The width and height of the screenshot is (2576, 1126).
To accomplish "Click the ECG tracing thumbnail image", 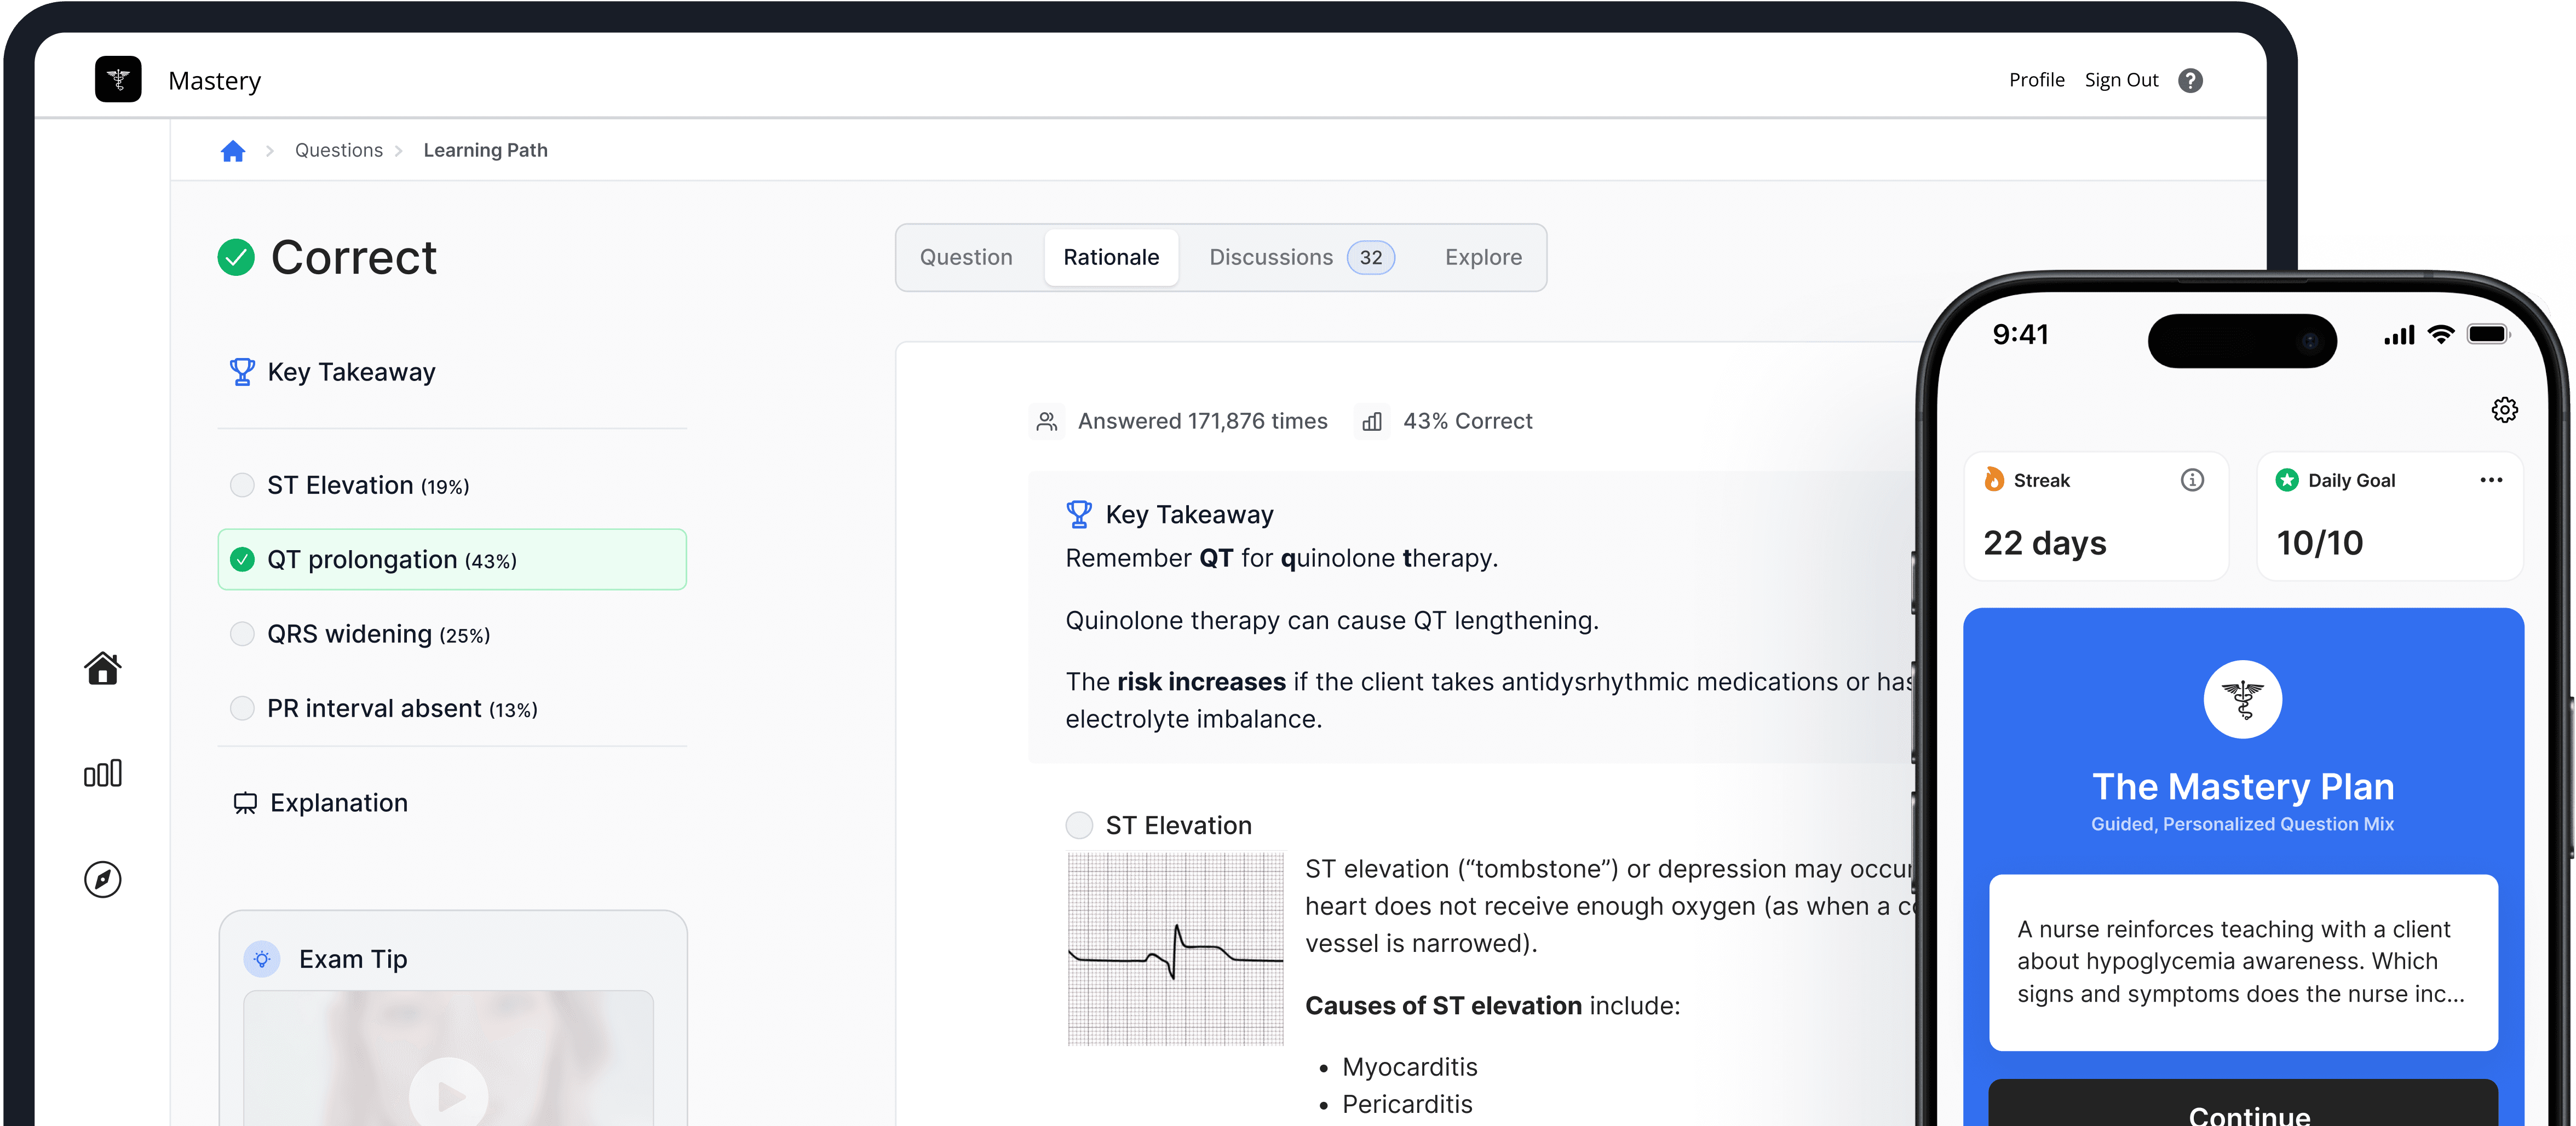I will pos(1175,948).
